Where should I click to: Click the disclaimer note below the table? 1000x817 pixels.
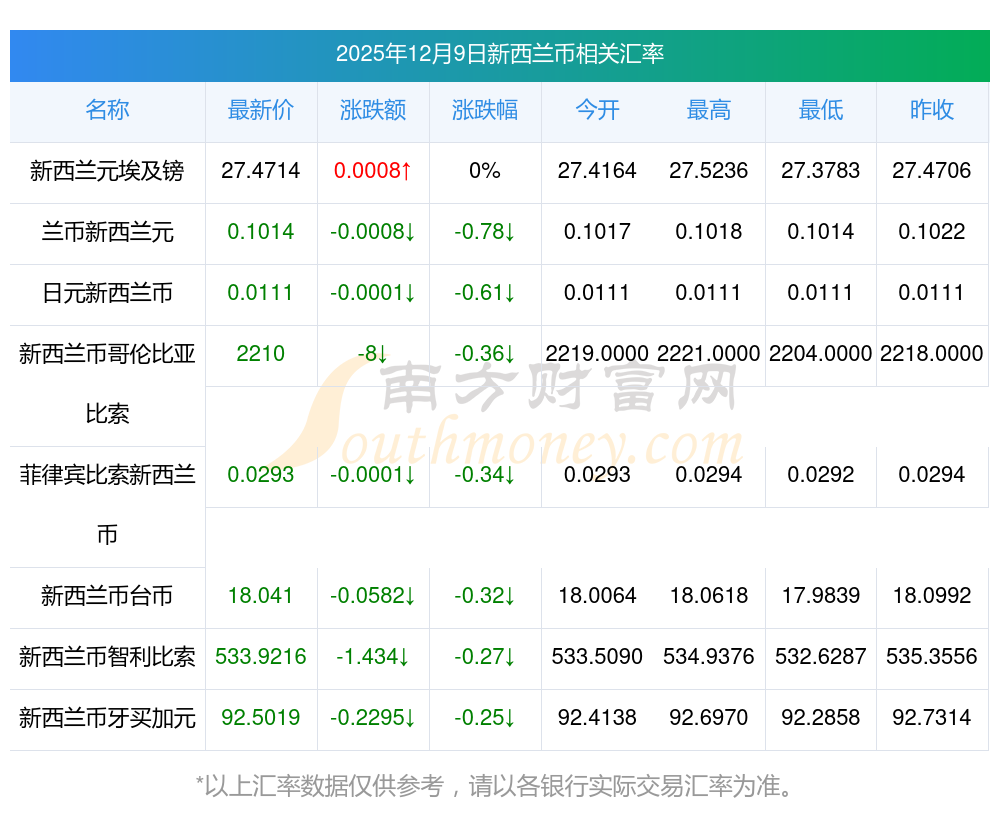[495, 786]
